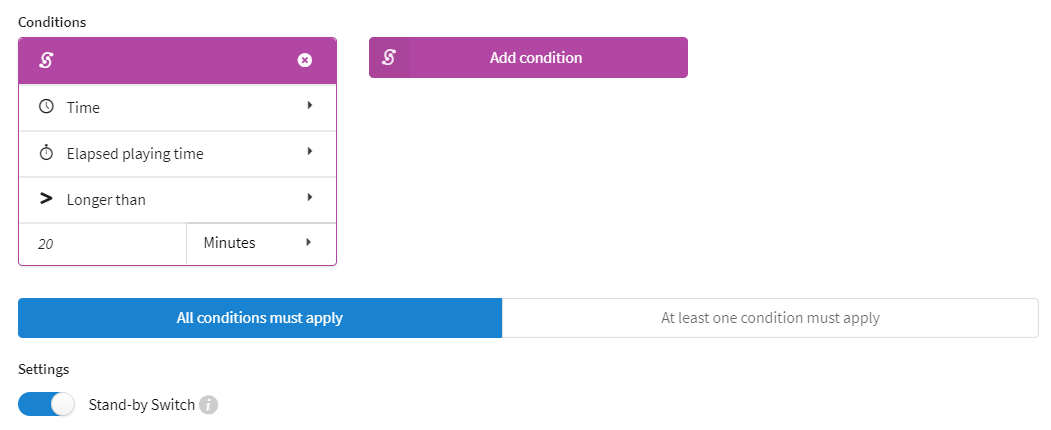Viewport: 1051px width, 430px height.
Task: Remove the condition with the X icon
Action: tap(304, 60)
